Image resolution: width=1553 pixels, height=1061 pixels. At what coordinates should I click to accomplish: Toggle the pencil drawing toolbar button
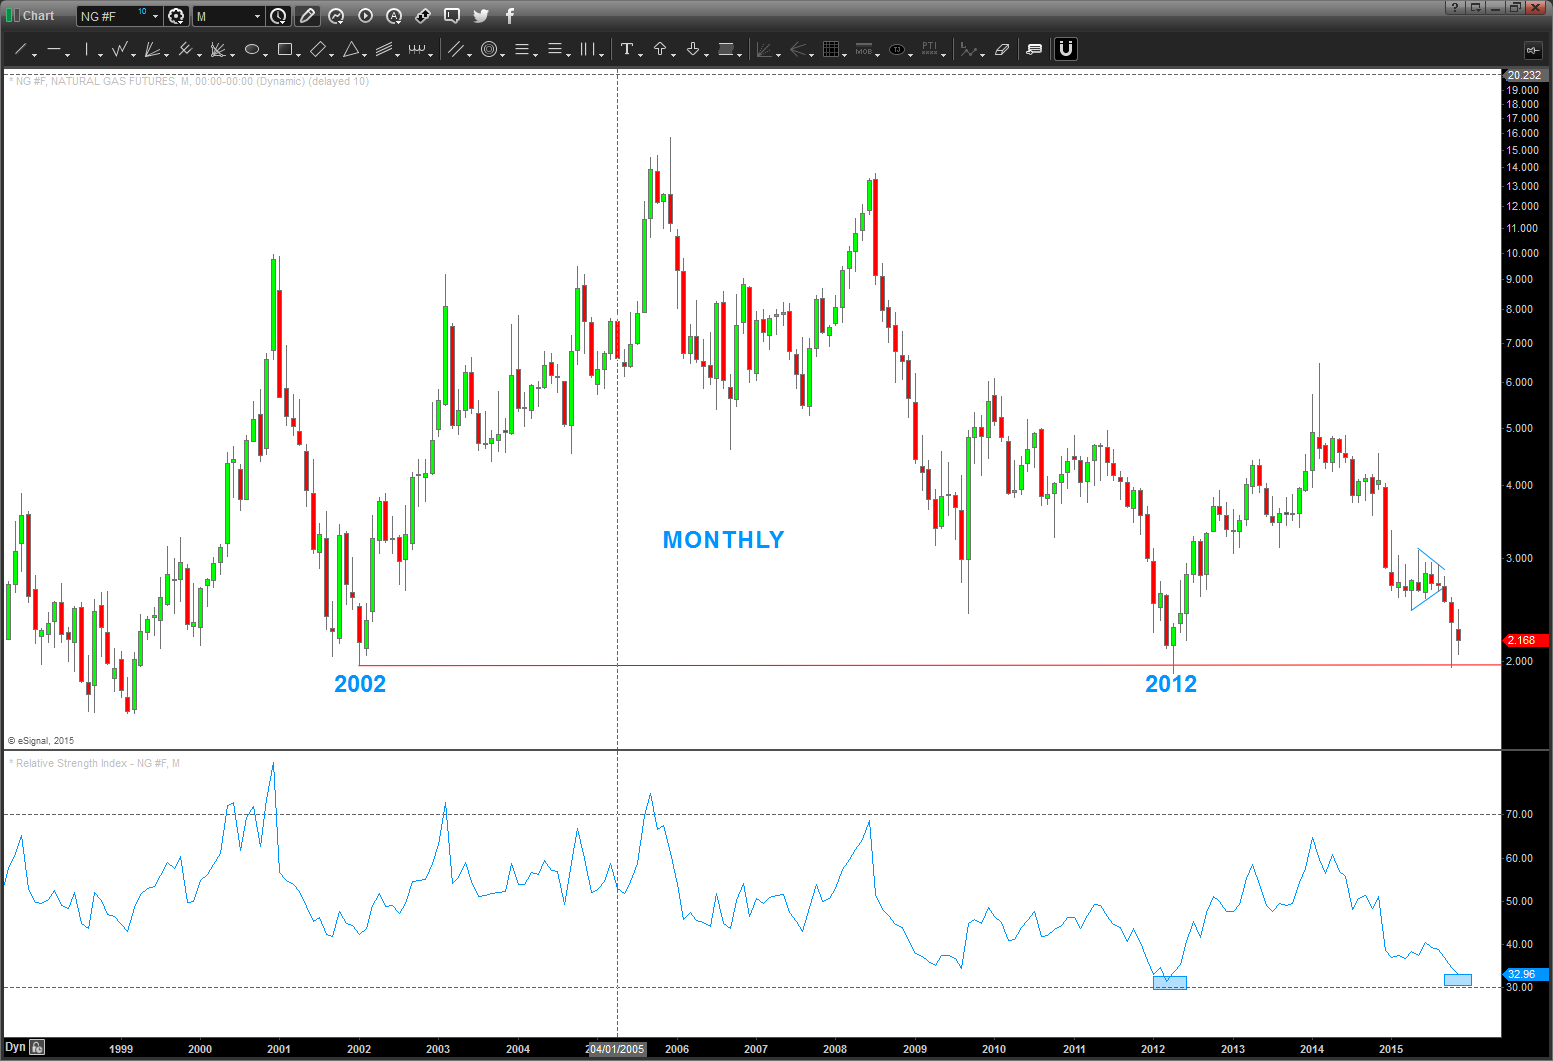(307, 16)
